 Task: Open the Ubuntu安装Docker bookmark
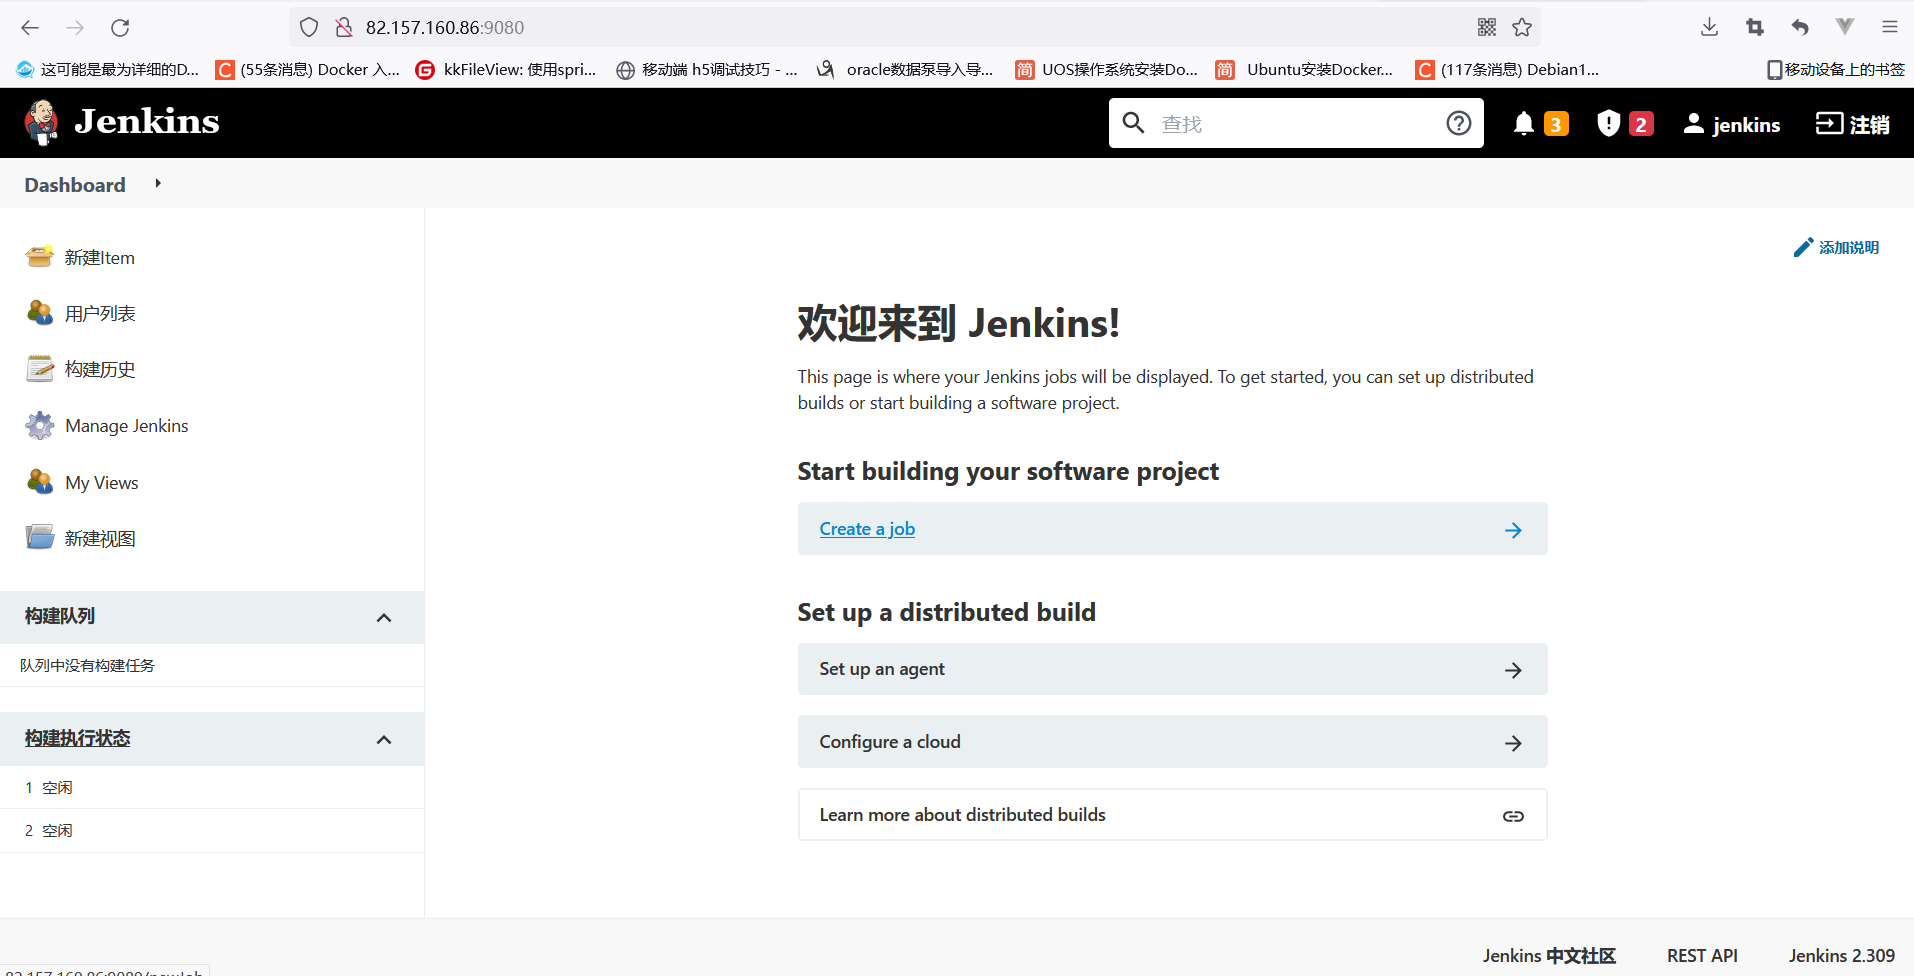1304,70
